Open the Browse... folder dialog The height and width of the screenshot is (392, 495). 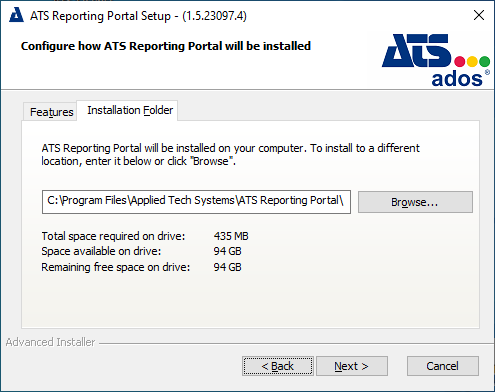415,202
